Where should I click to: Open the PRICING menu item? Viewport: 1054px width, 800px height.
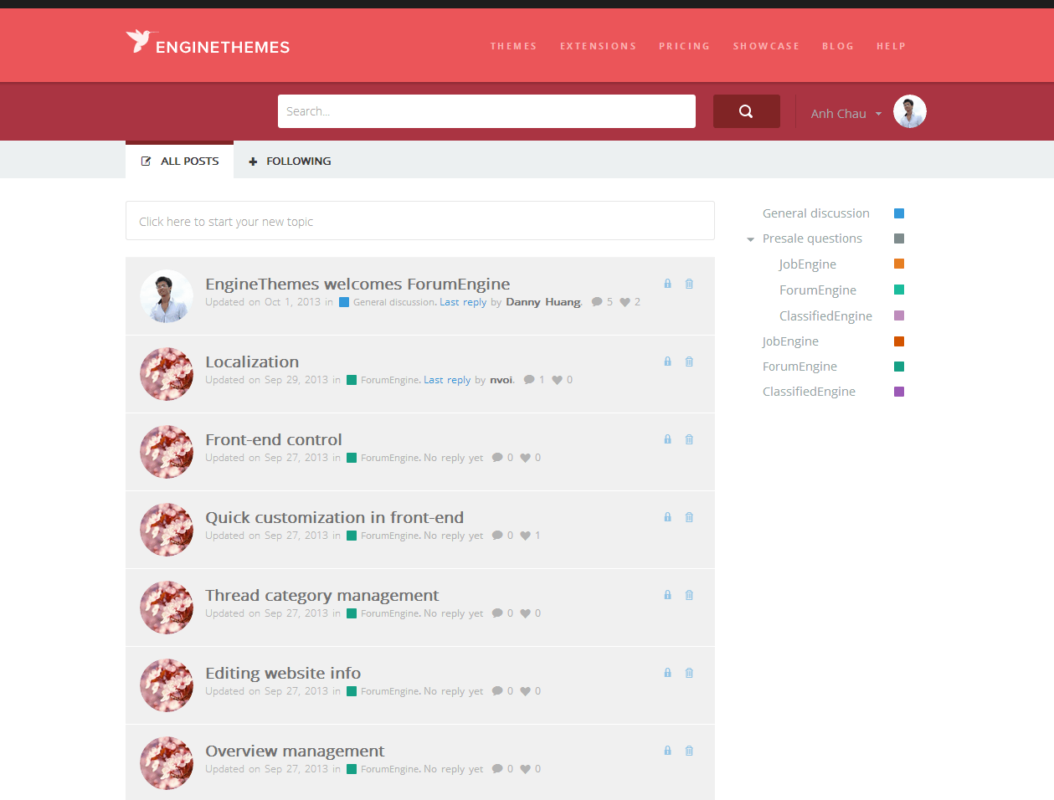(684, 45)
